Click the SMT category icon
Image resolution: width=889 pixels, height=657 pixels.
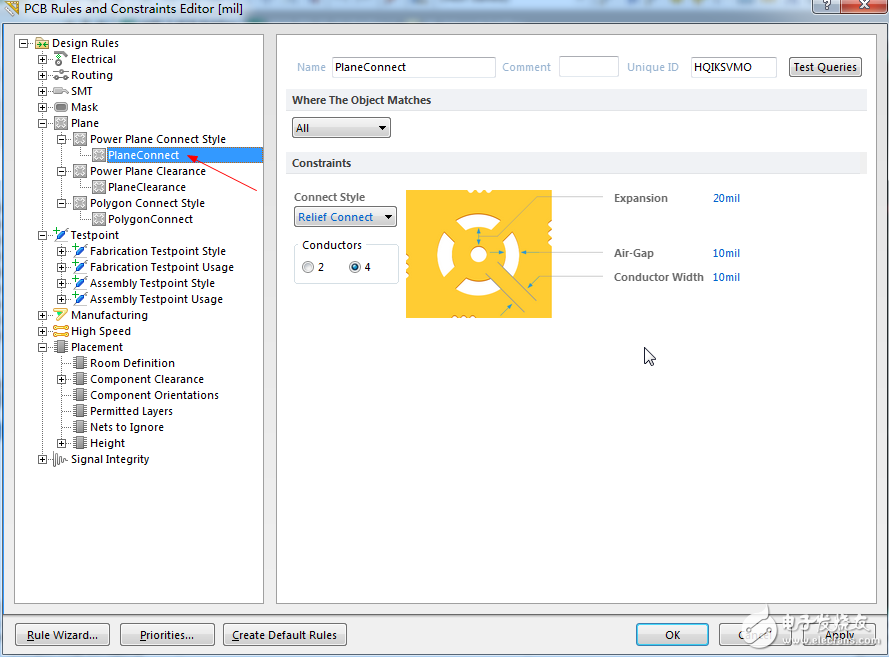(61, 91)
